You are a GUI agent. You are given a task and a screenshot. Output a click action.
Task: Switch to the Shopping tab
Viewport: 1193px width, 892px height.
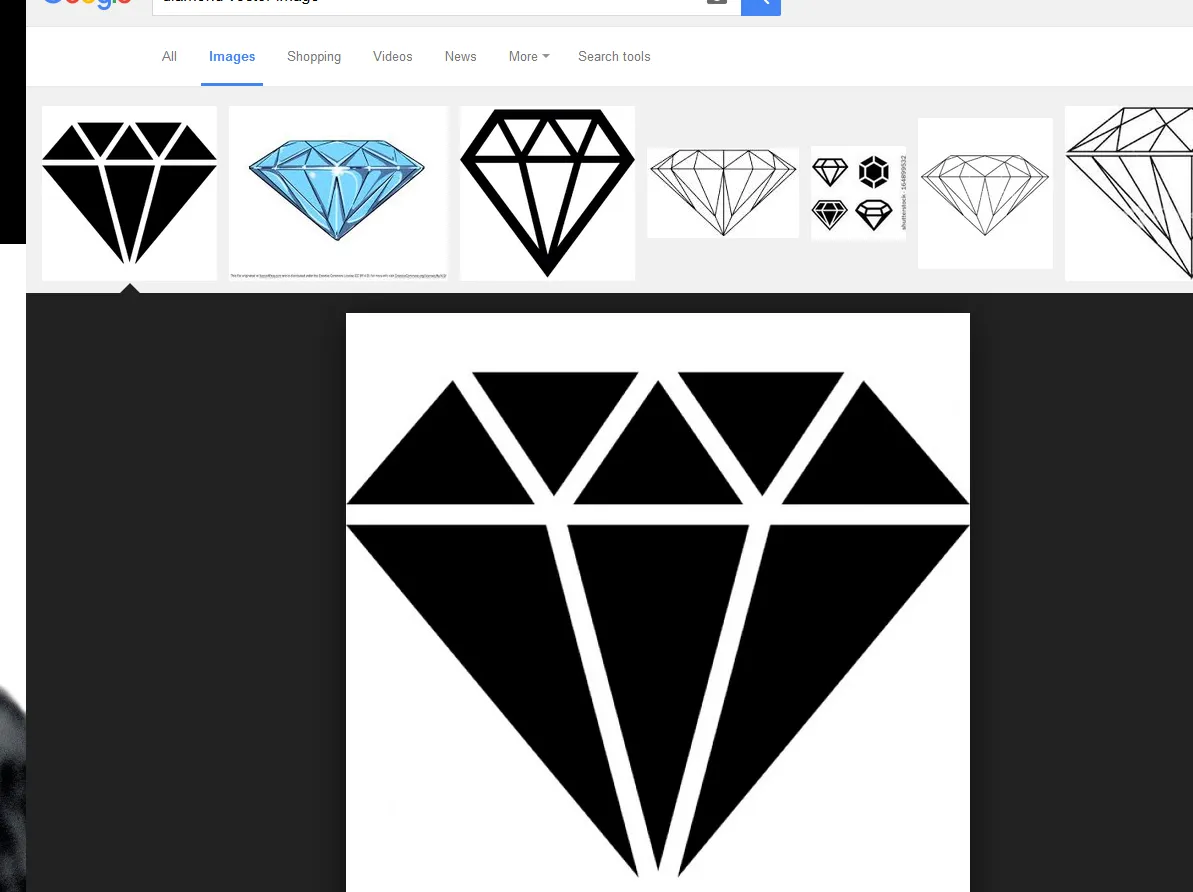[313, 56]
